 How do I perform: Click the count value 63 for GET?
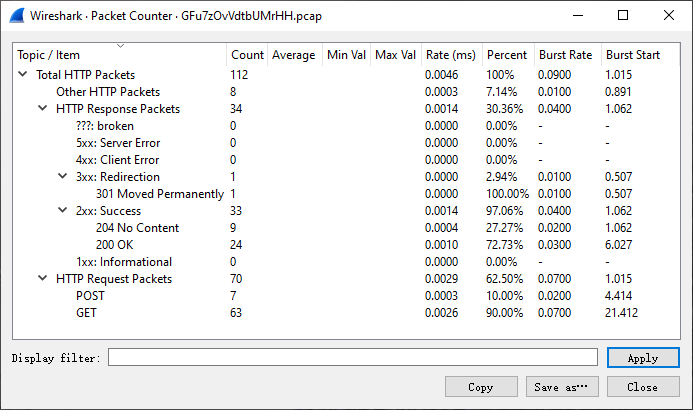[x=236, y=313]
